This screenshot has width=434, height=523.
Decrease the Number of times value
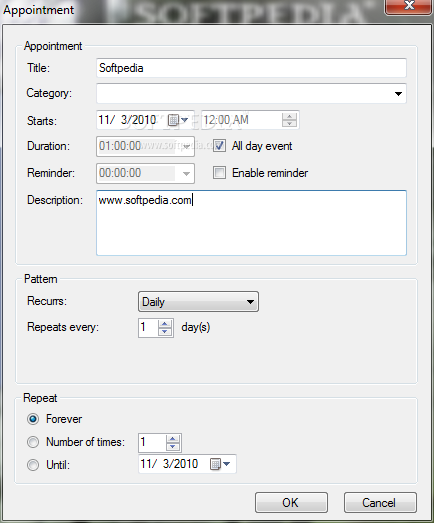click(x=173, y=446)
